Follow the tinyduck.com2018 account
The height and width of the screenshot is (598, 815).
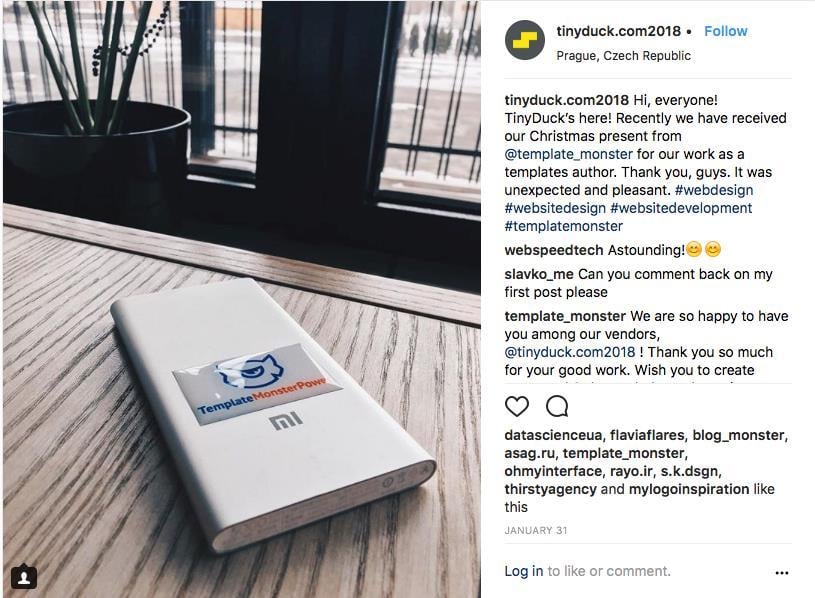(726, 31)
